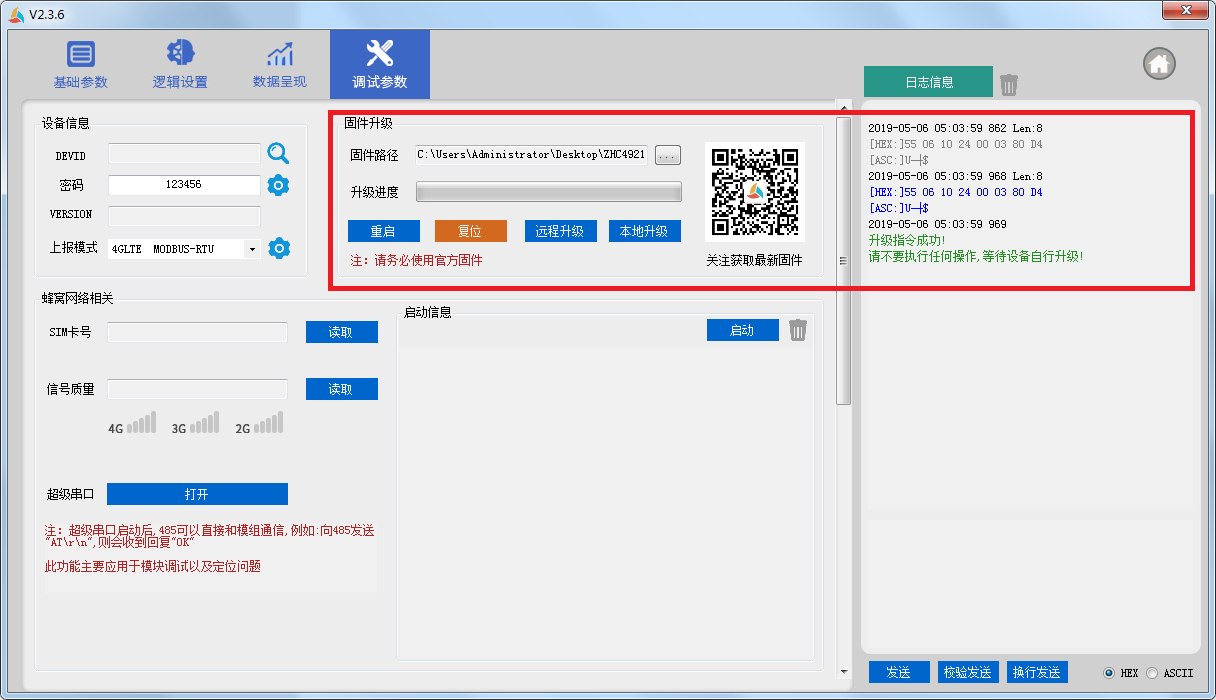Switch to the 逻辑设置 tab

[180, 65]
